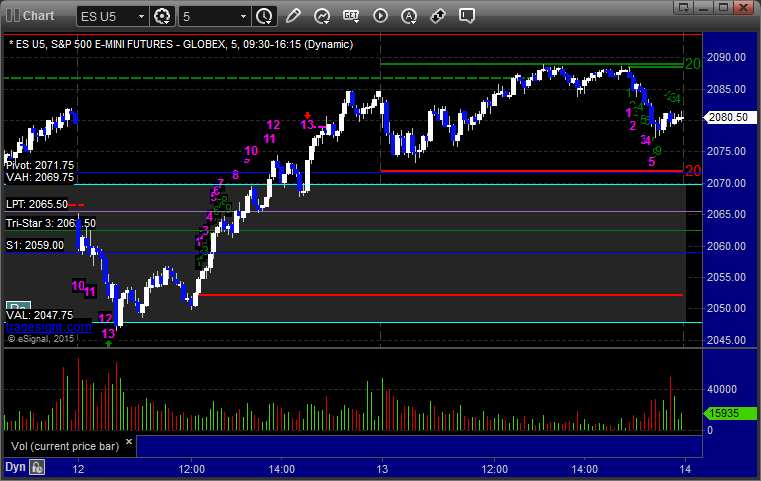The image size is (761, 481).
Task: Click the Pivot: 2071.75 label
Action: (40, 165)
